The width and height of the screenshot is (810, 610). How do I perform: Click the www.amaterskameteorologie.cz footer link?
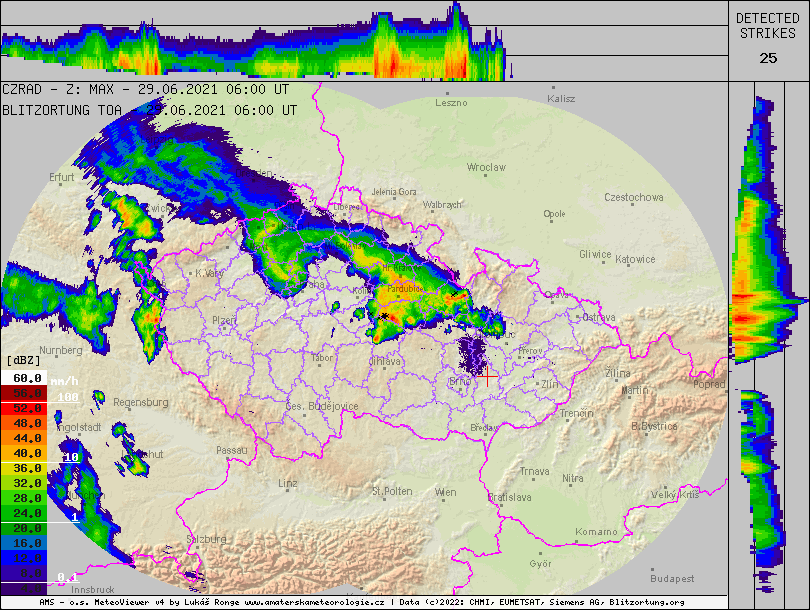(x=314, y=602)
